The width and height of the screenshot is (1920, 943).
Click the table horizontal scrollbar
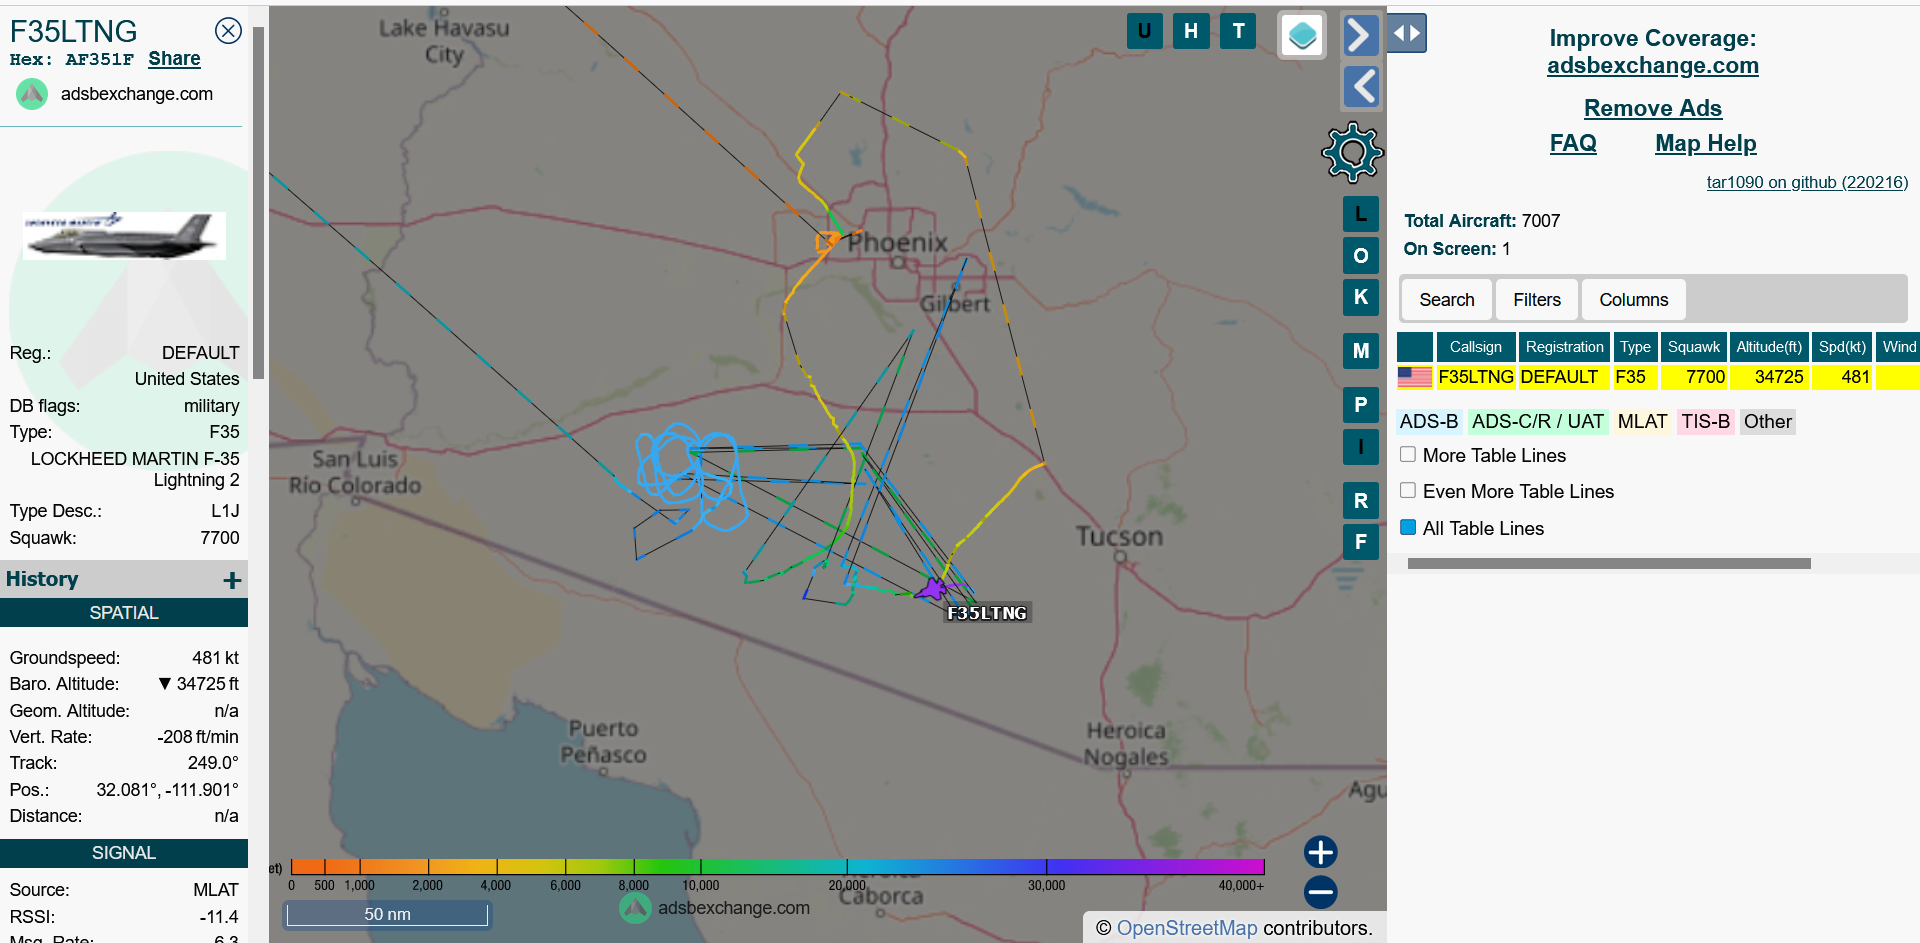[1608, 564]
